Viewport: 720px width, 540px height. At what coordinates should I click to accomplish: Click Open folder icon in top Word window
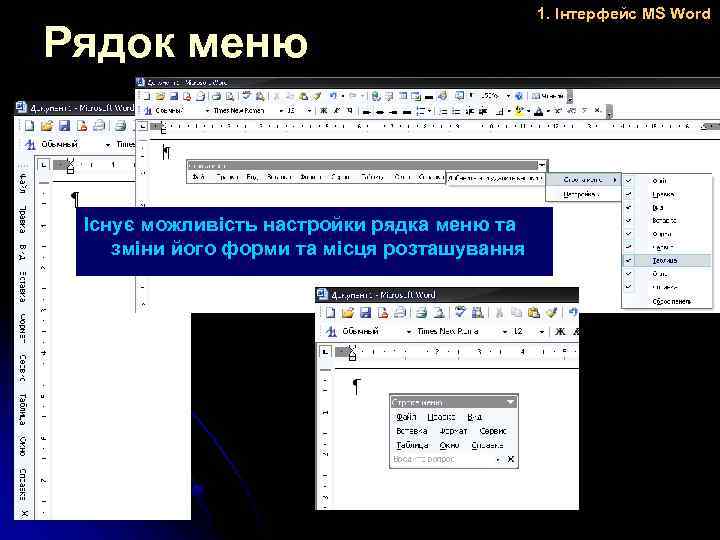pos(160,96)
